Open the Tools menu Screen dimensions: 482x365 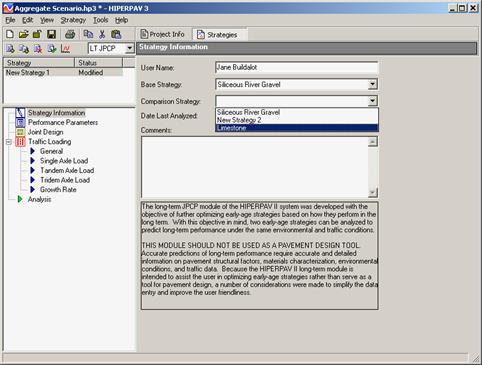point(100,20)
